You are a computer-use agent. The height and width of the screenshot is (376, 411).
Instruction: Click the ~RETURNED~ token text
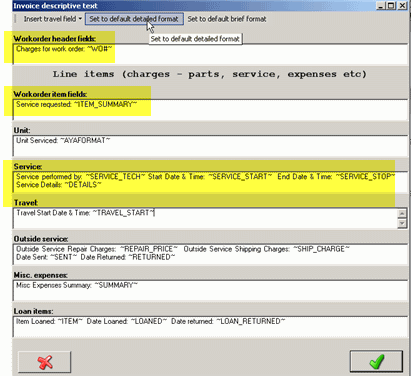[151, 257]
